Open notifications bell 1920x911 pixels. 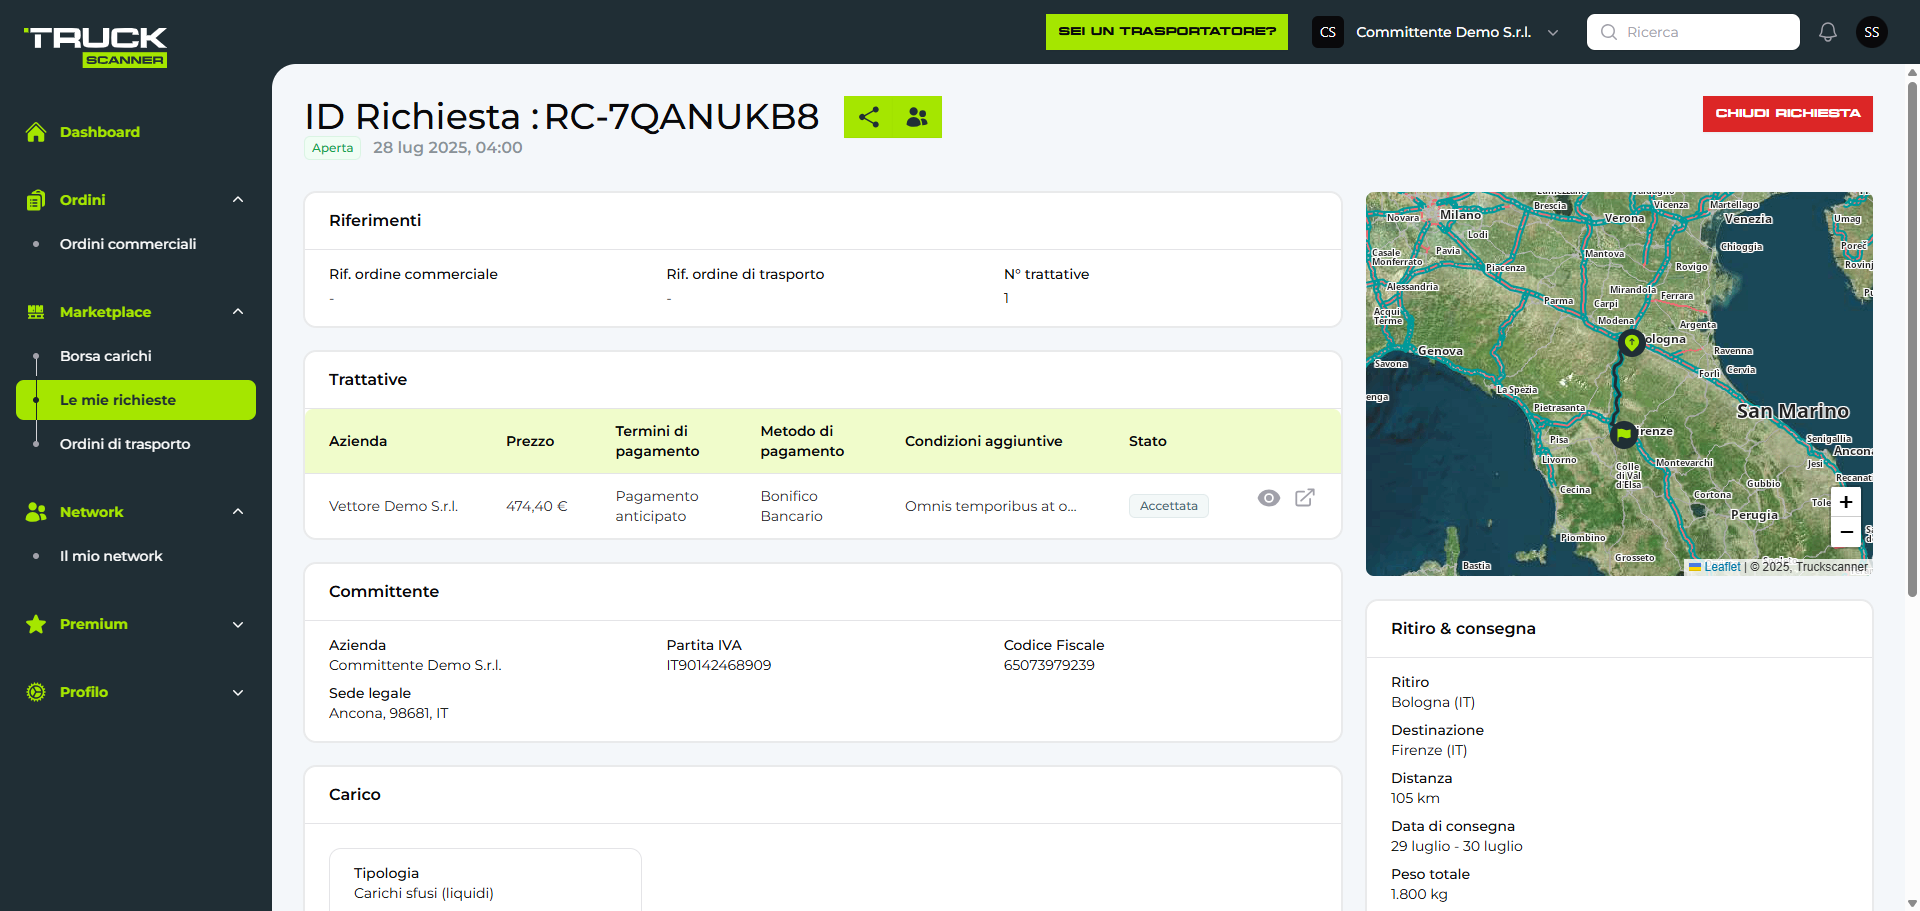click(1828, 32)
